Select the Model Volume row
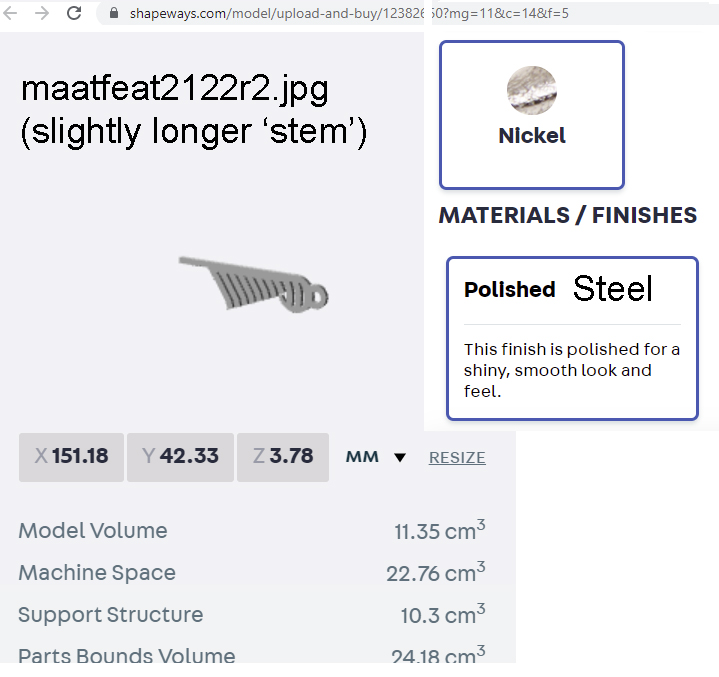The image size is (719, 677). pyautogui.click(x=252, y=531)
